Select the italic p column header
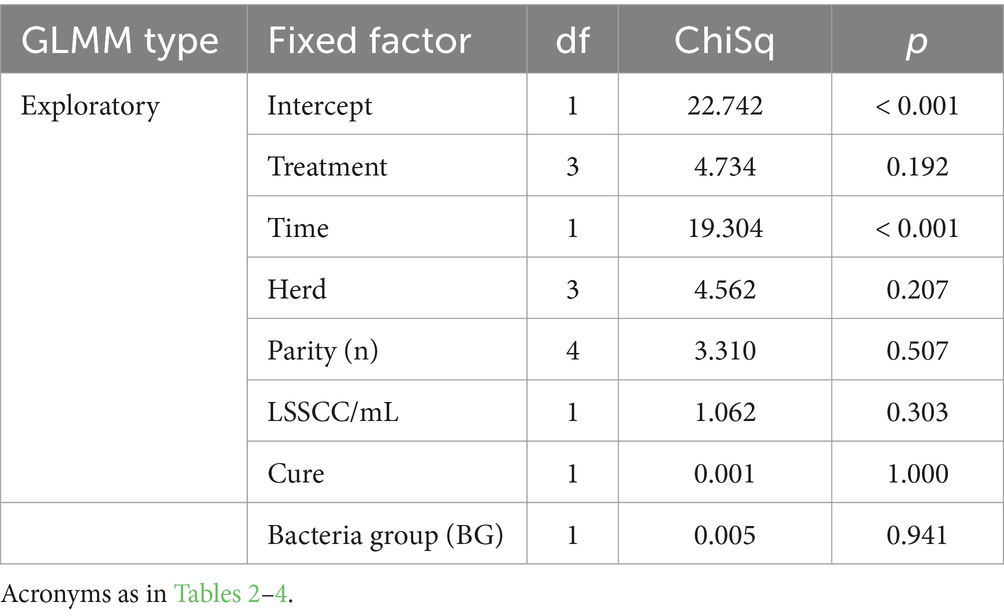The width and height of the screenshot is (1004, 616). (x=916, y=42)
